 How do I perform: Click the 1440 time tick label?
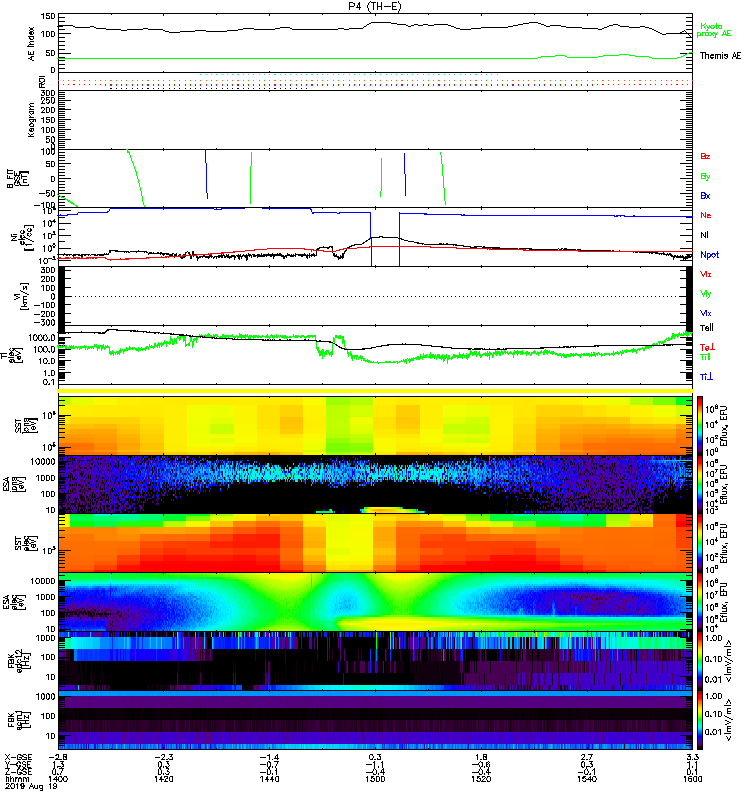click(269, 780)
